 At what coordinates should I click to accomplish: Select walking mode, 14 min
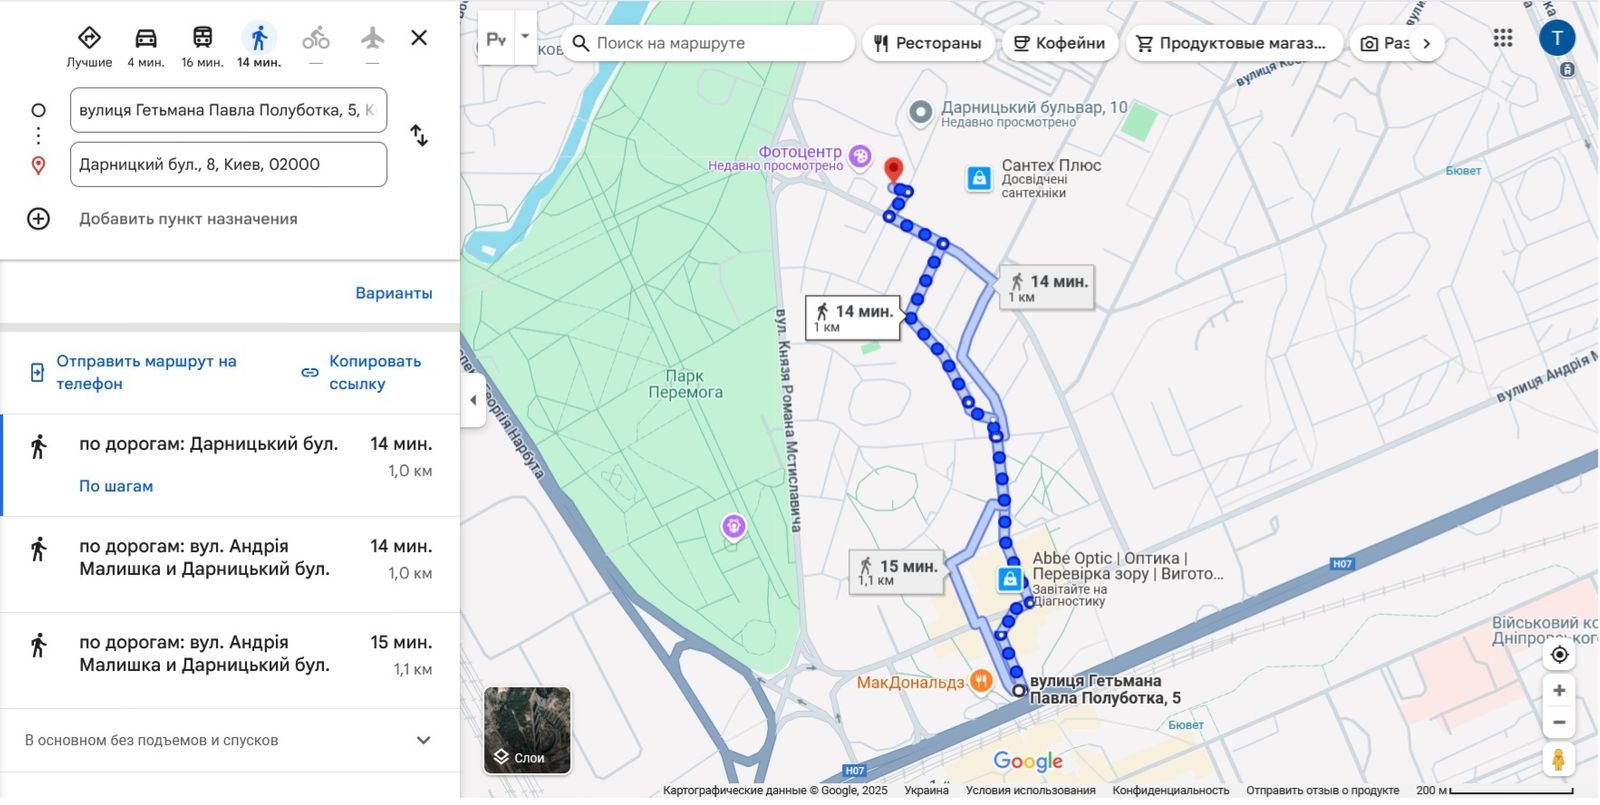[259, 46]
